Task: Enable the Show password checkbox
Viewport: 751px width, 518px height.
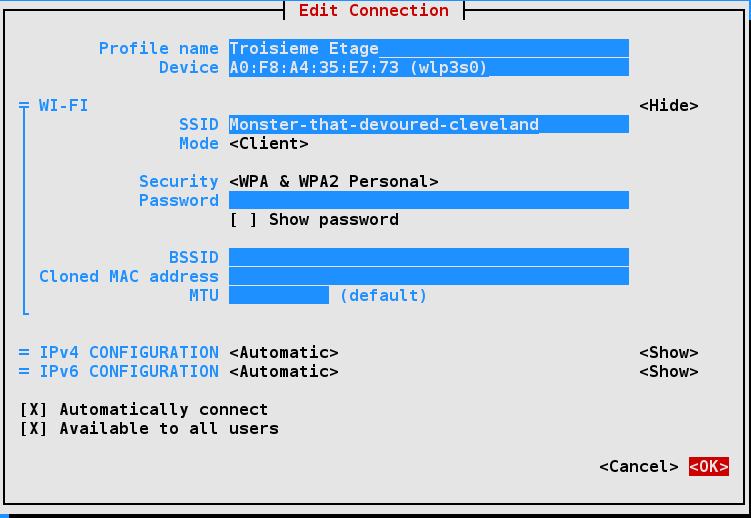Action: pyautogui.click(x=243, y=219)
